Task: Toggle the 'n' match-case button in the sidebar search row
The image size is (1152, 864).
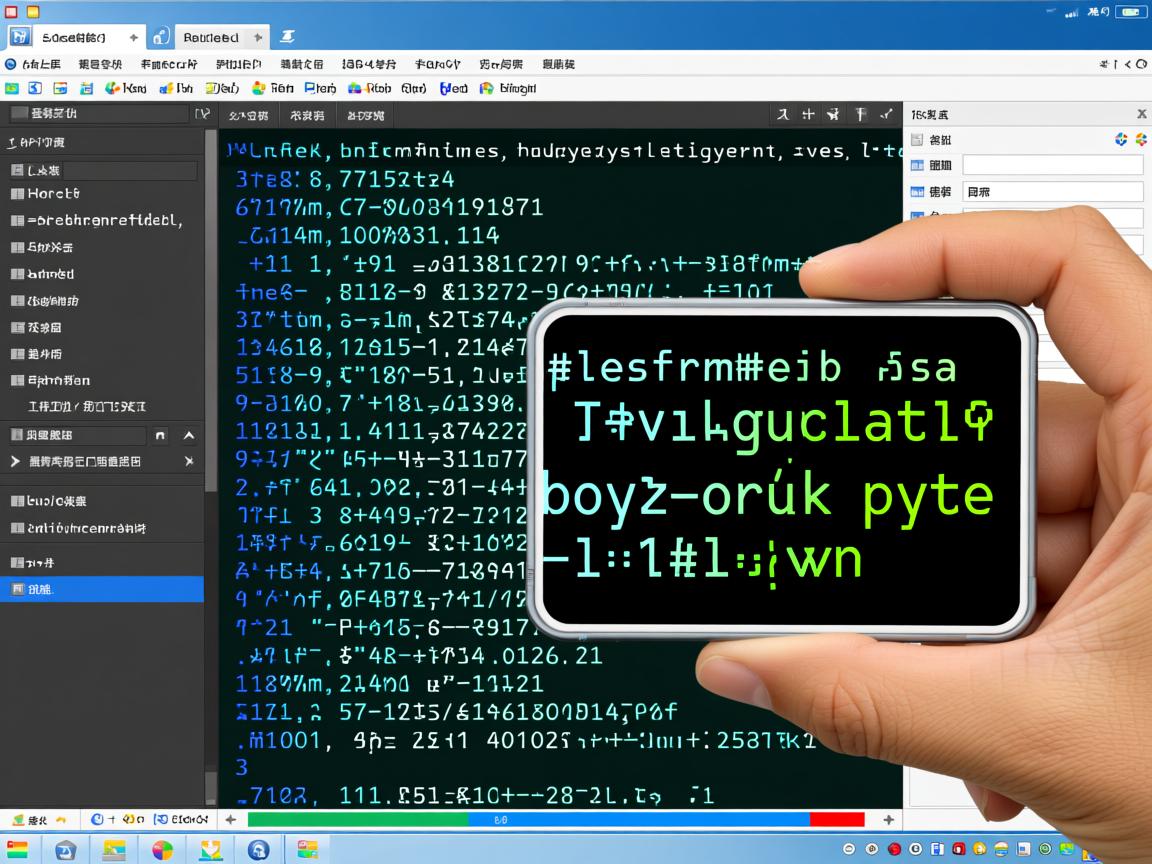Action: point(160,436)
